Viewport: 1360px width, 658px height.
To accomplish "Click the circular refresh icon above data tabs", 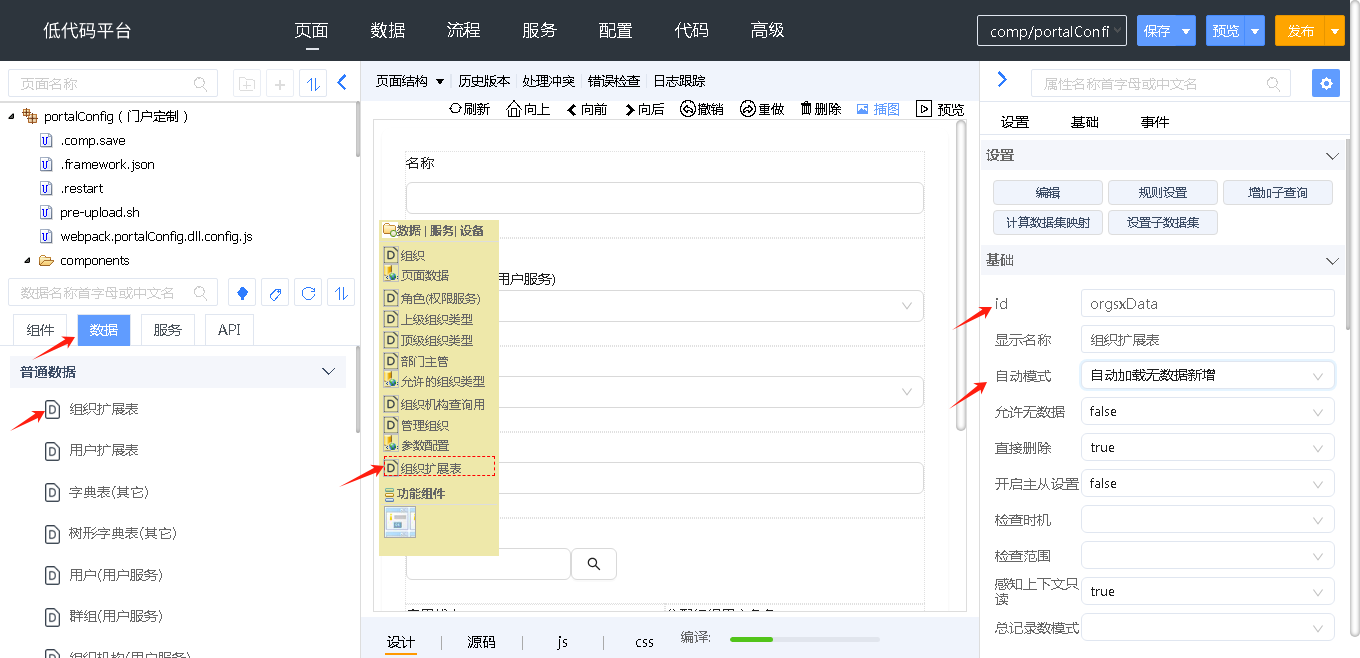I will pos(309,293).
